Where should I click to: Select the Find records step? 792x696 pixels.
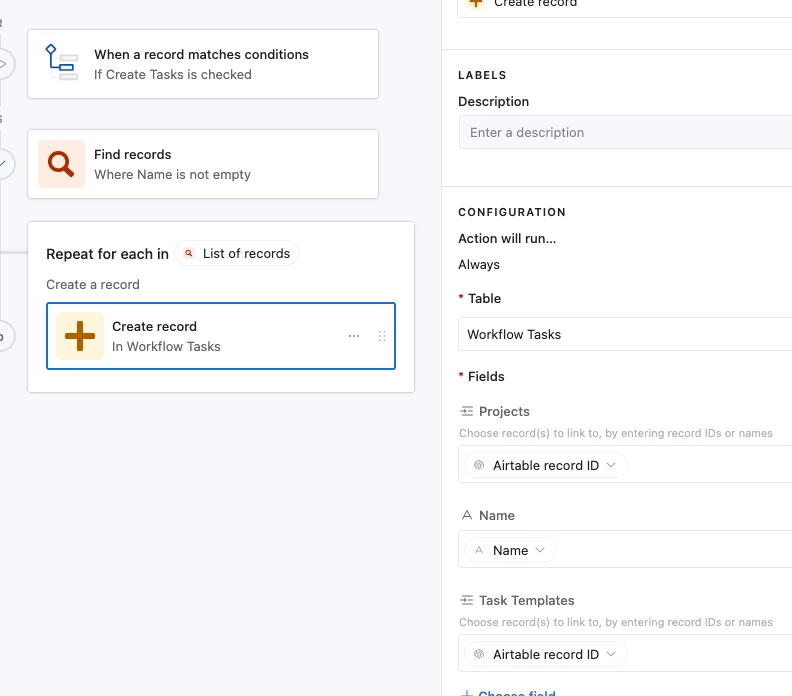click(230, 164)
